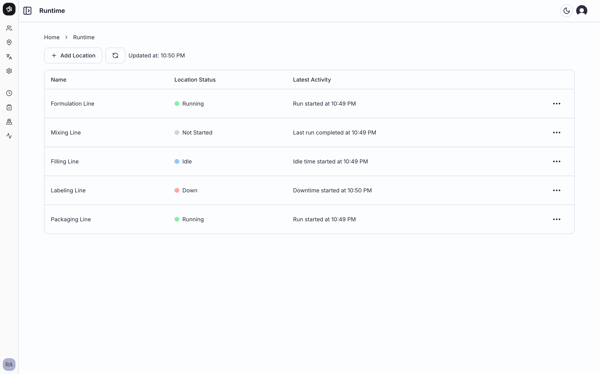Click the Latest Activity column header

(312, 80)
